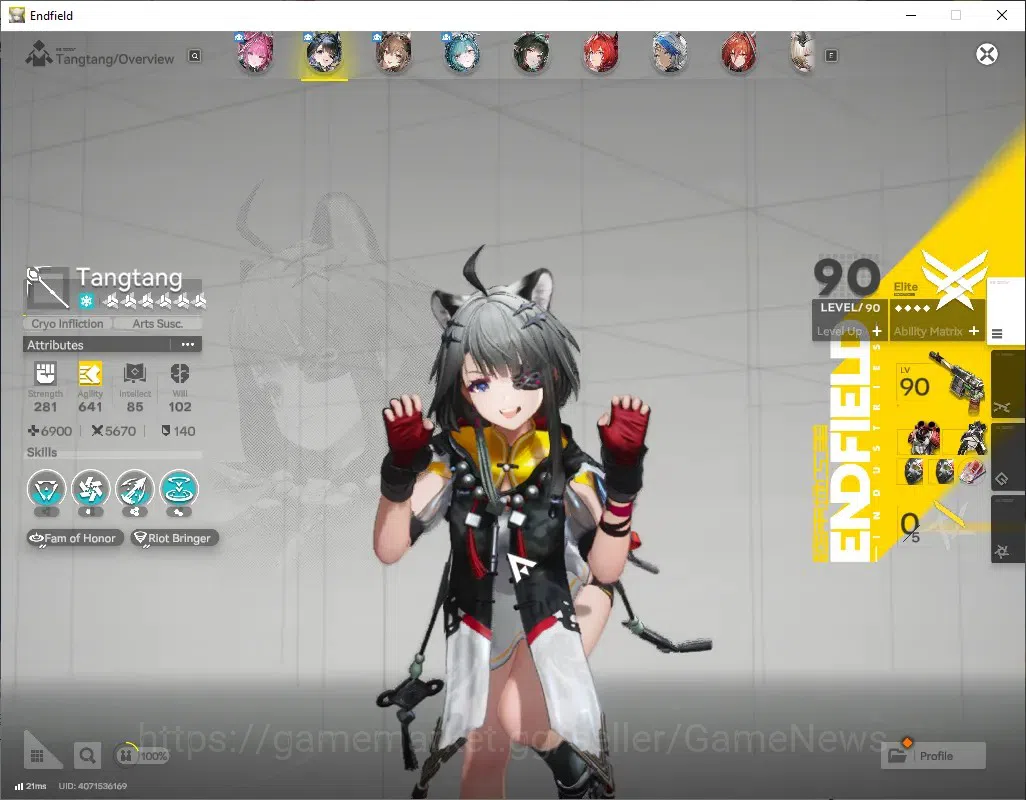The width and height of the screenshot is (1026, 800).
Task: Select the second red-haired operator portrait
Action: [x=739, y=52]
